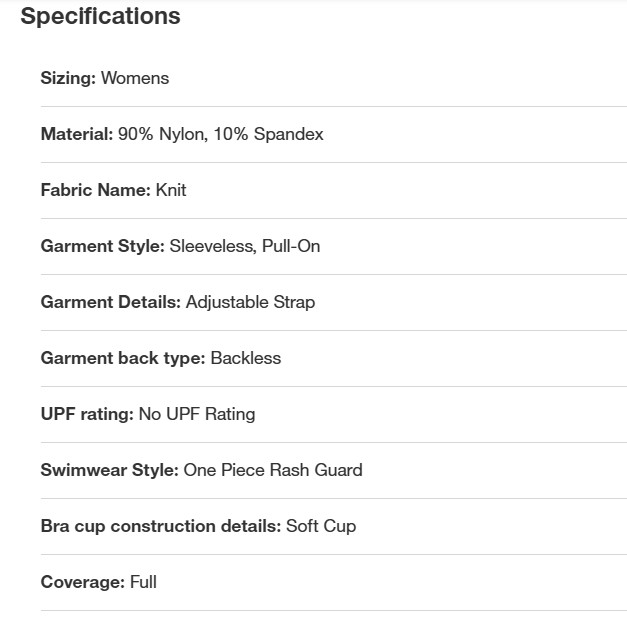Click the Garment Details label
This screenshot has height=617, width=627.
point(111,302)
